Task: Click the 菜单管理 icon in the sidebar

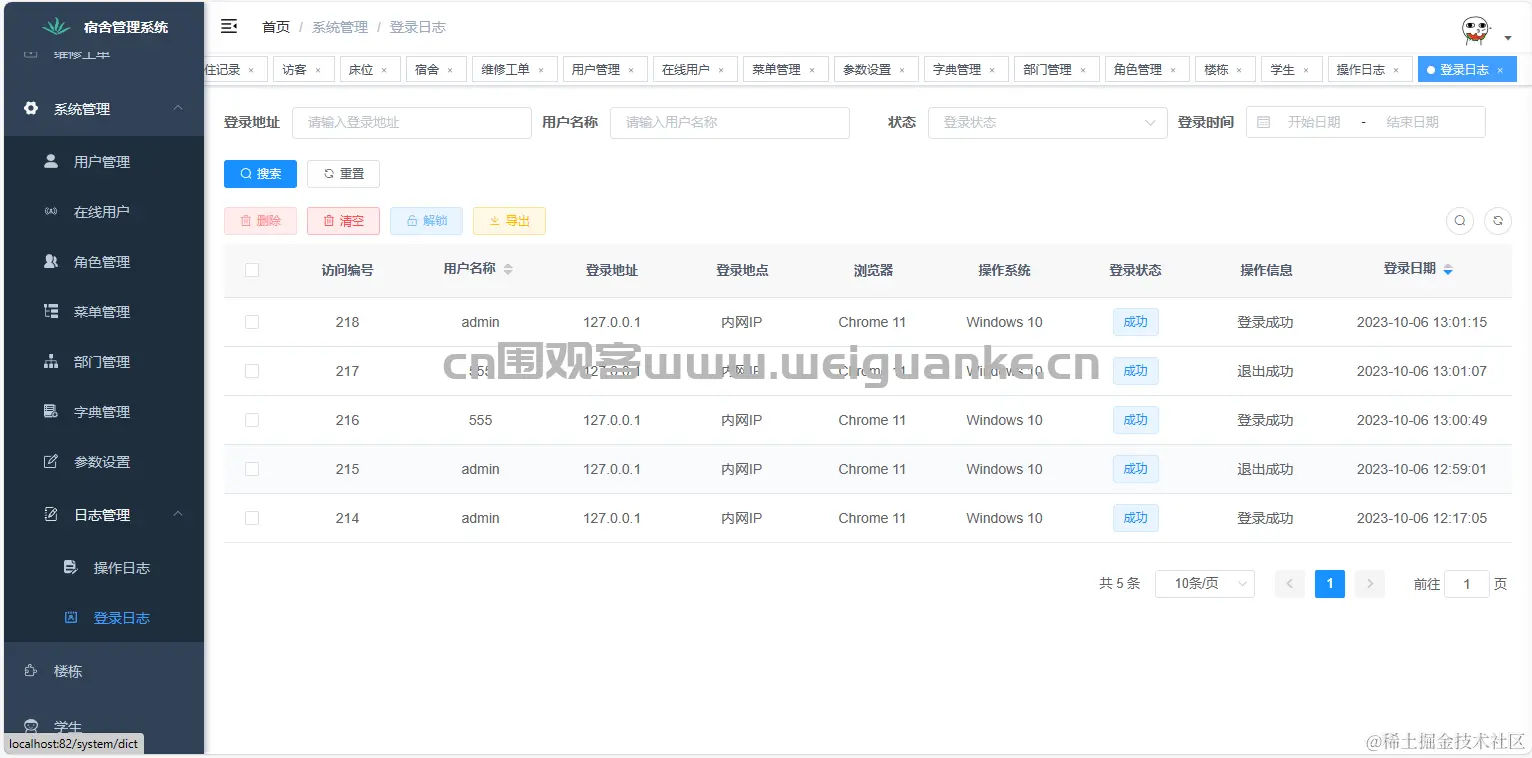Action: 51,311
